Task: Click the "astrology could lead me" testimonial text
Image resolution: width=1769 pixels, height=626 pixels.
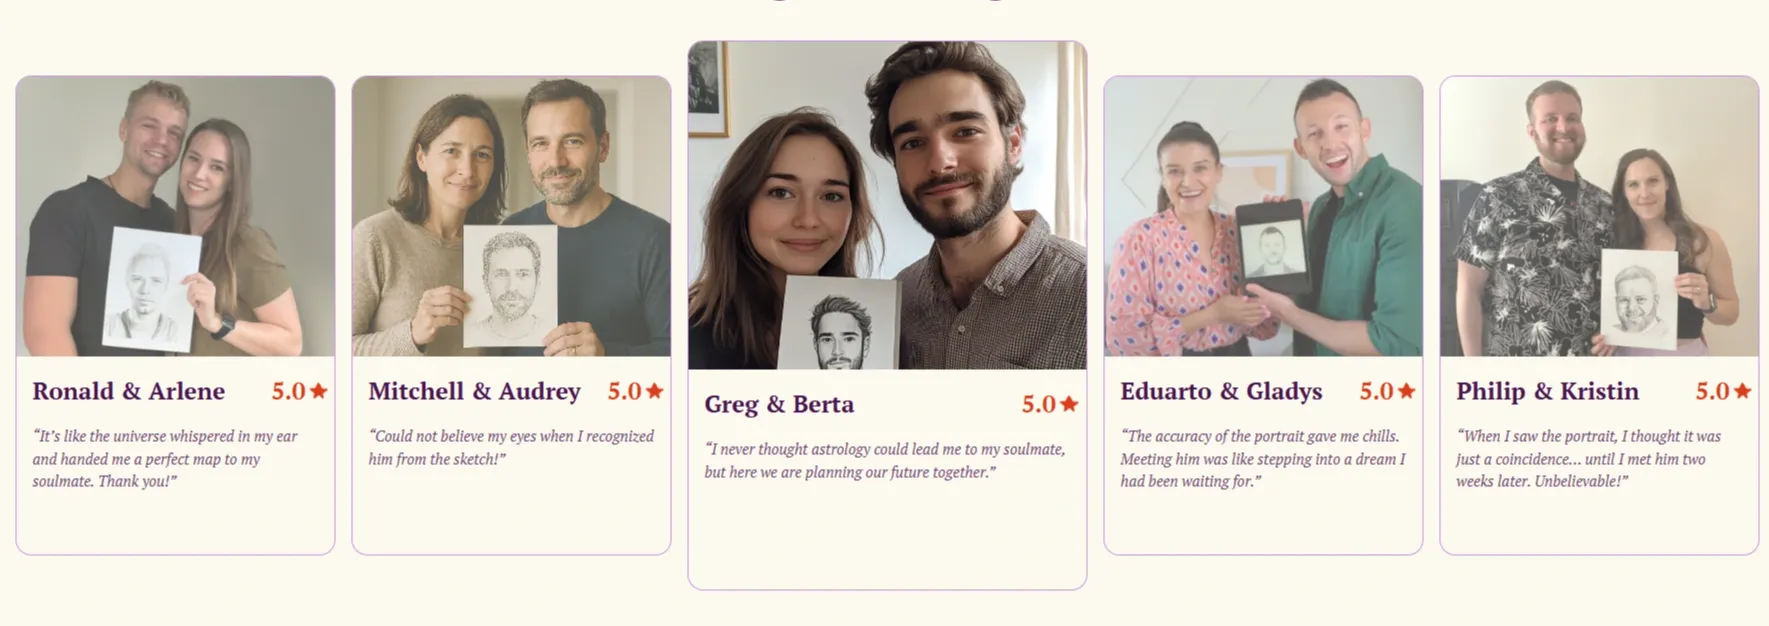Action: point(884,460)
